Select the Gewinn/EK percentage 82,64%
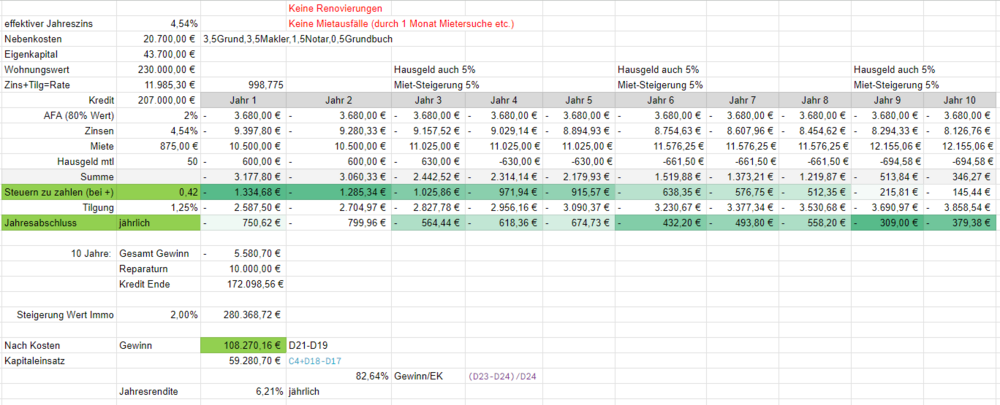 point(374,376)
